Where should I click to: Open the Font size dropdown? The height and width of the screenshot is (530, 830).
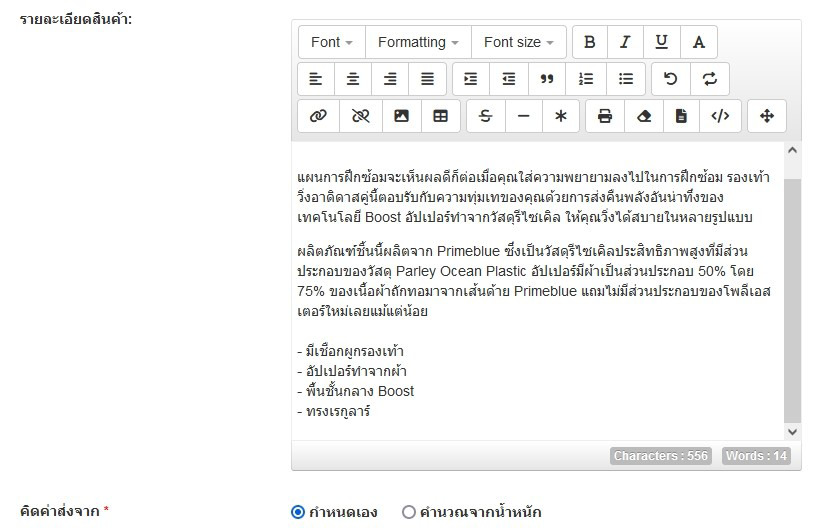coord(518,42)
